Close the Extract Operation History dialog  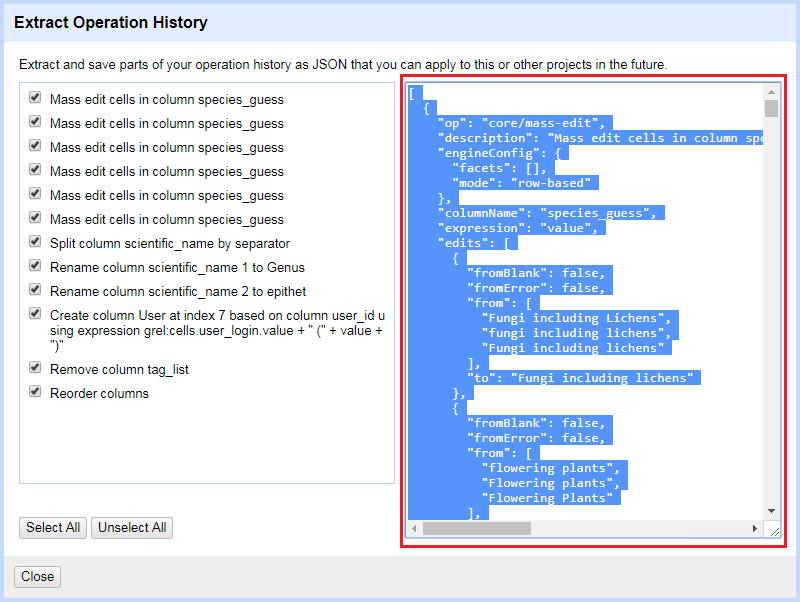pyautogui.click(x=36, y=576)
